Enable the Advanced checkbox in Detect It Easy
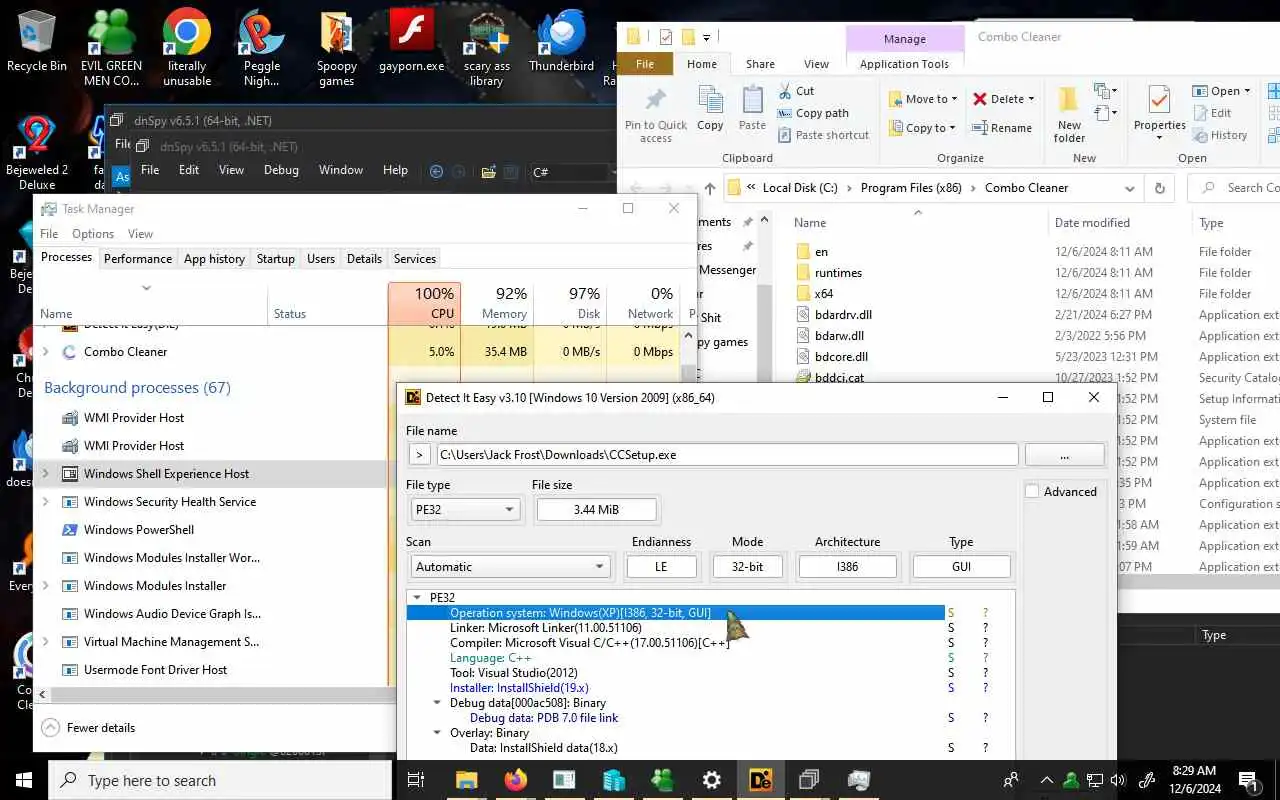This screenshot has width=1280, height=800. pos(1032,491)
